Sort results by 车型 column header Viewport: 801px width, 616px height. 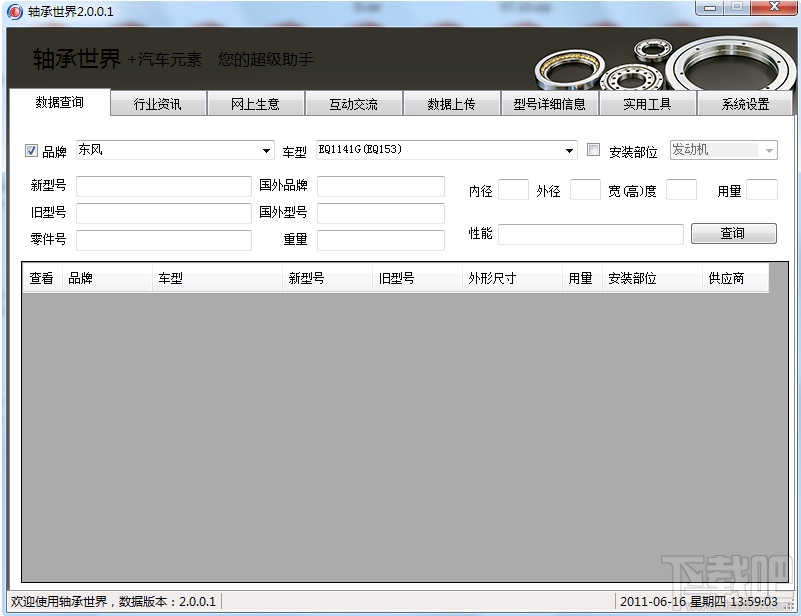[218, 278]
